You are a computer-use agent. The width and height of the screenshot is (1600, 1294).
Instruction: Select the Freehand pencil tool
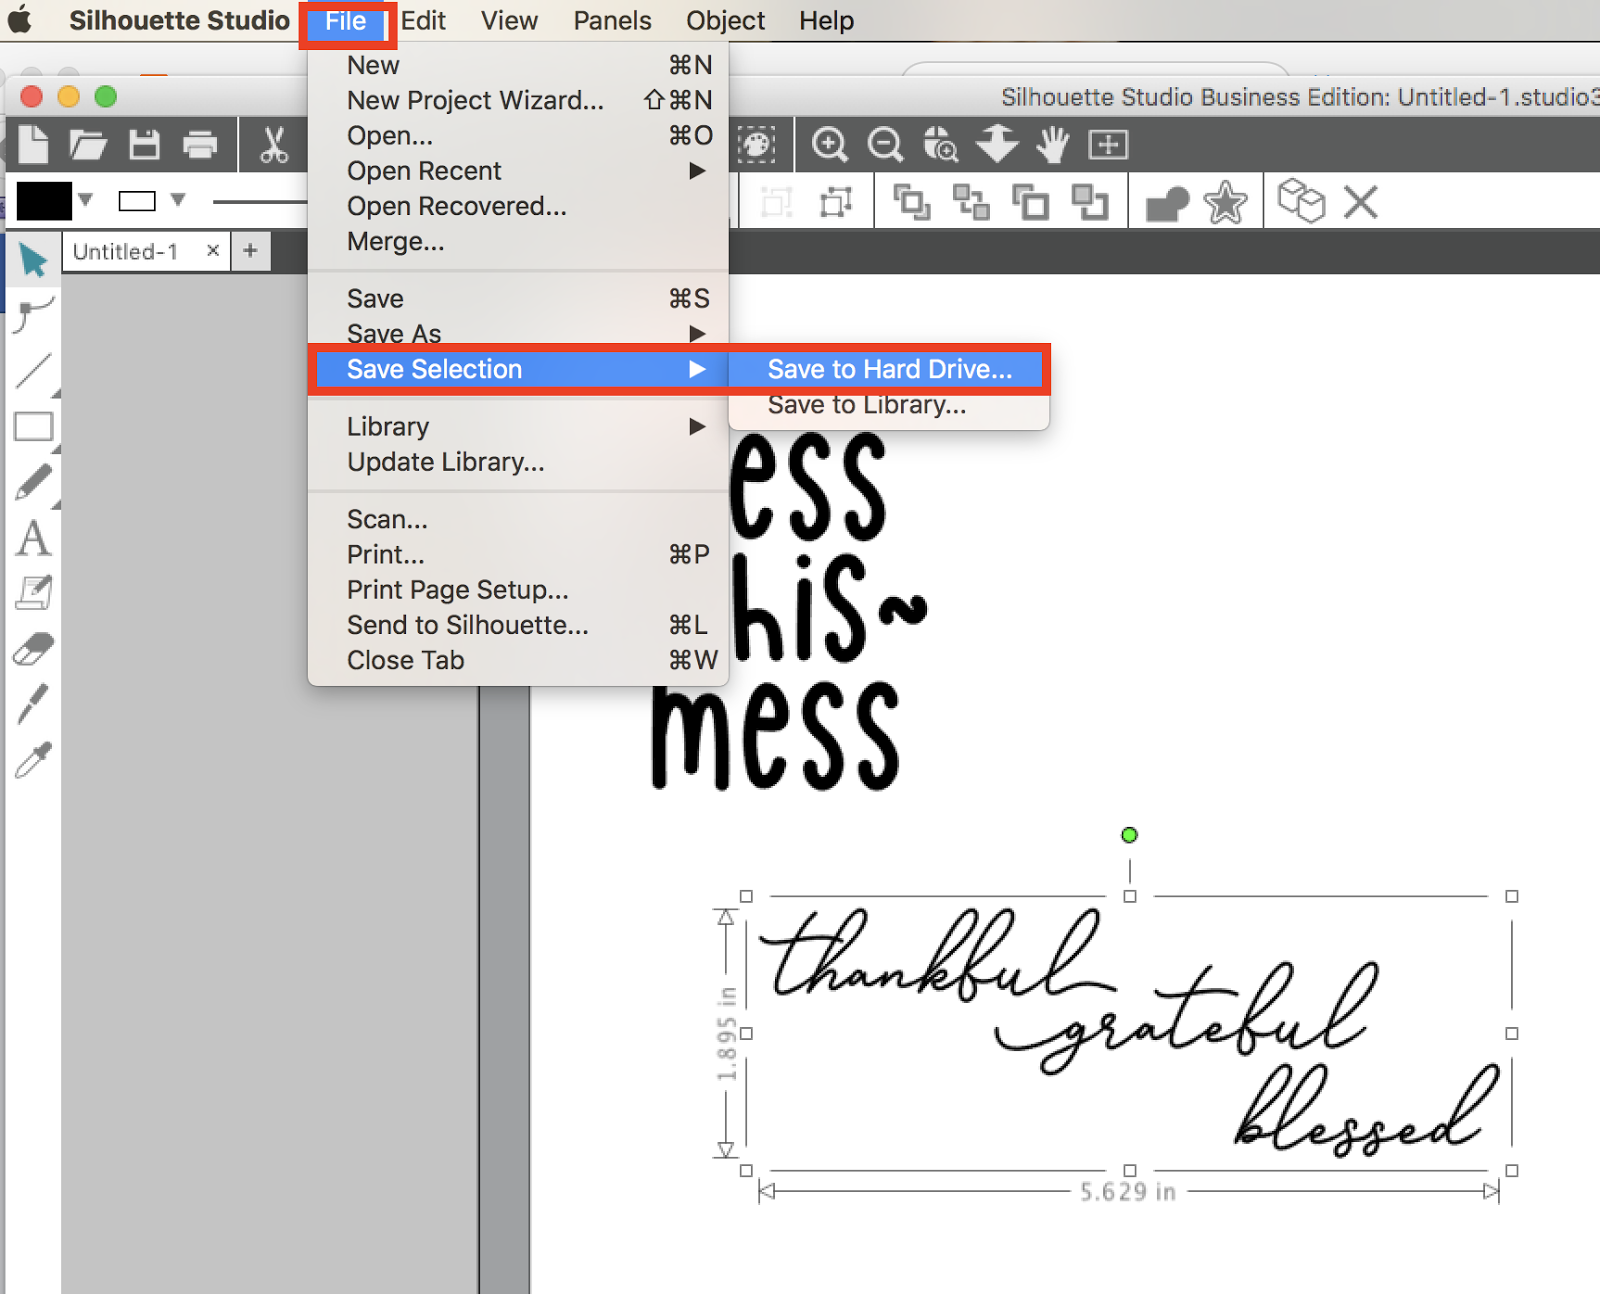click(34, 482)
